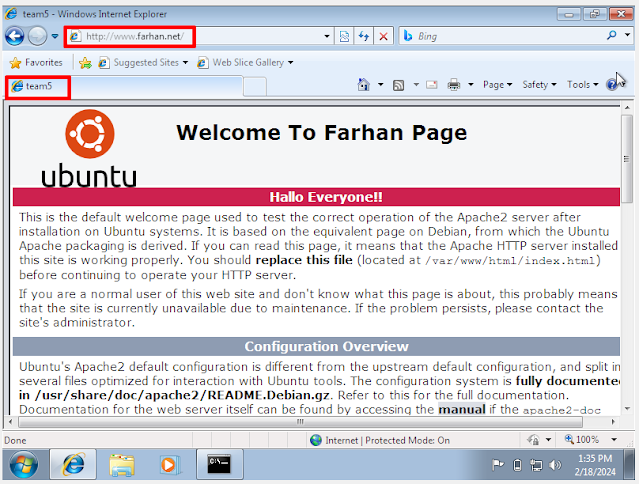Click the Forward navigation arrow
The width and height of the screenshot is (639, 484).
click(x=37, y=36)
